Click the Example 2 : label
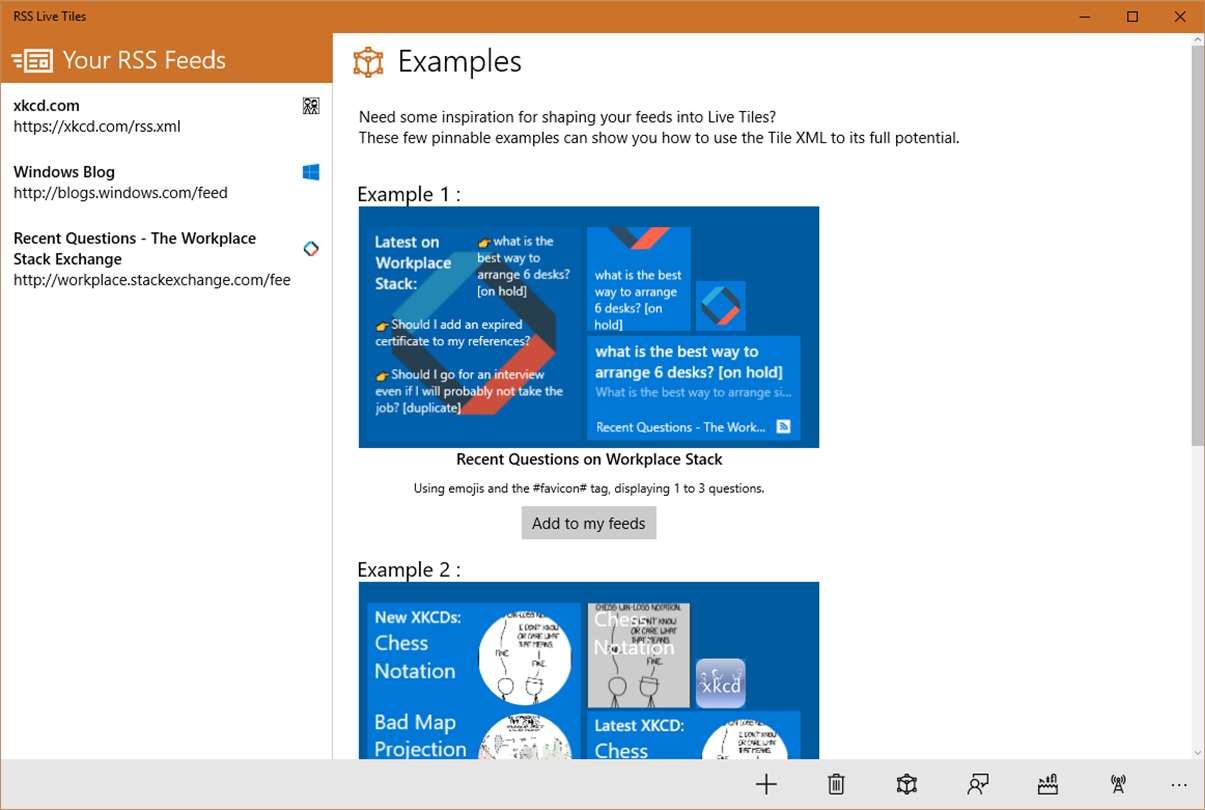 click(x=409, y=570)
